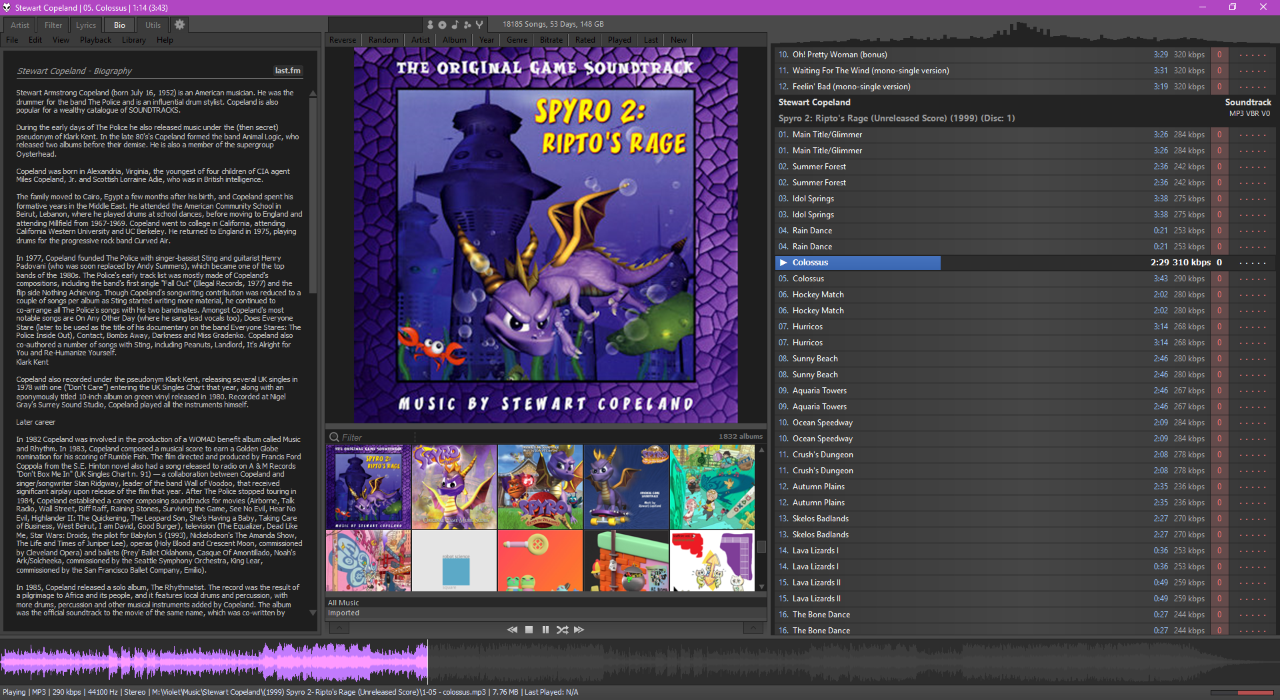Set rating dots for playing Colossus track
The width and height of the screenshot is (1280, 700).
tap(1251, 263)
